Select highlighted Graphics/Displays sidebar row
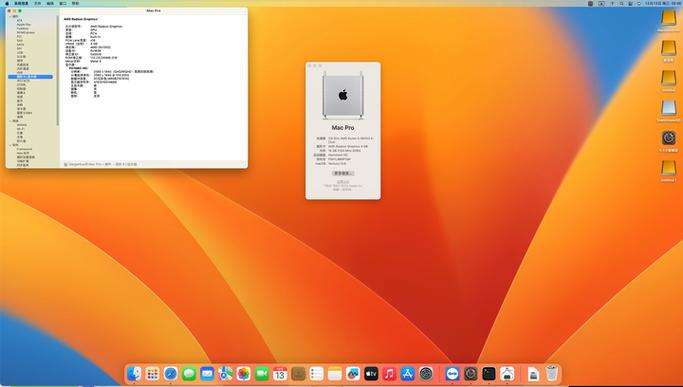The width and height of the screenshot is (683, 387). coord(30,77)
